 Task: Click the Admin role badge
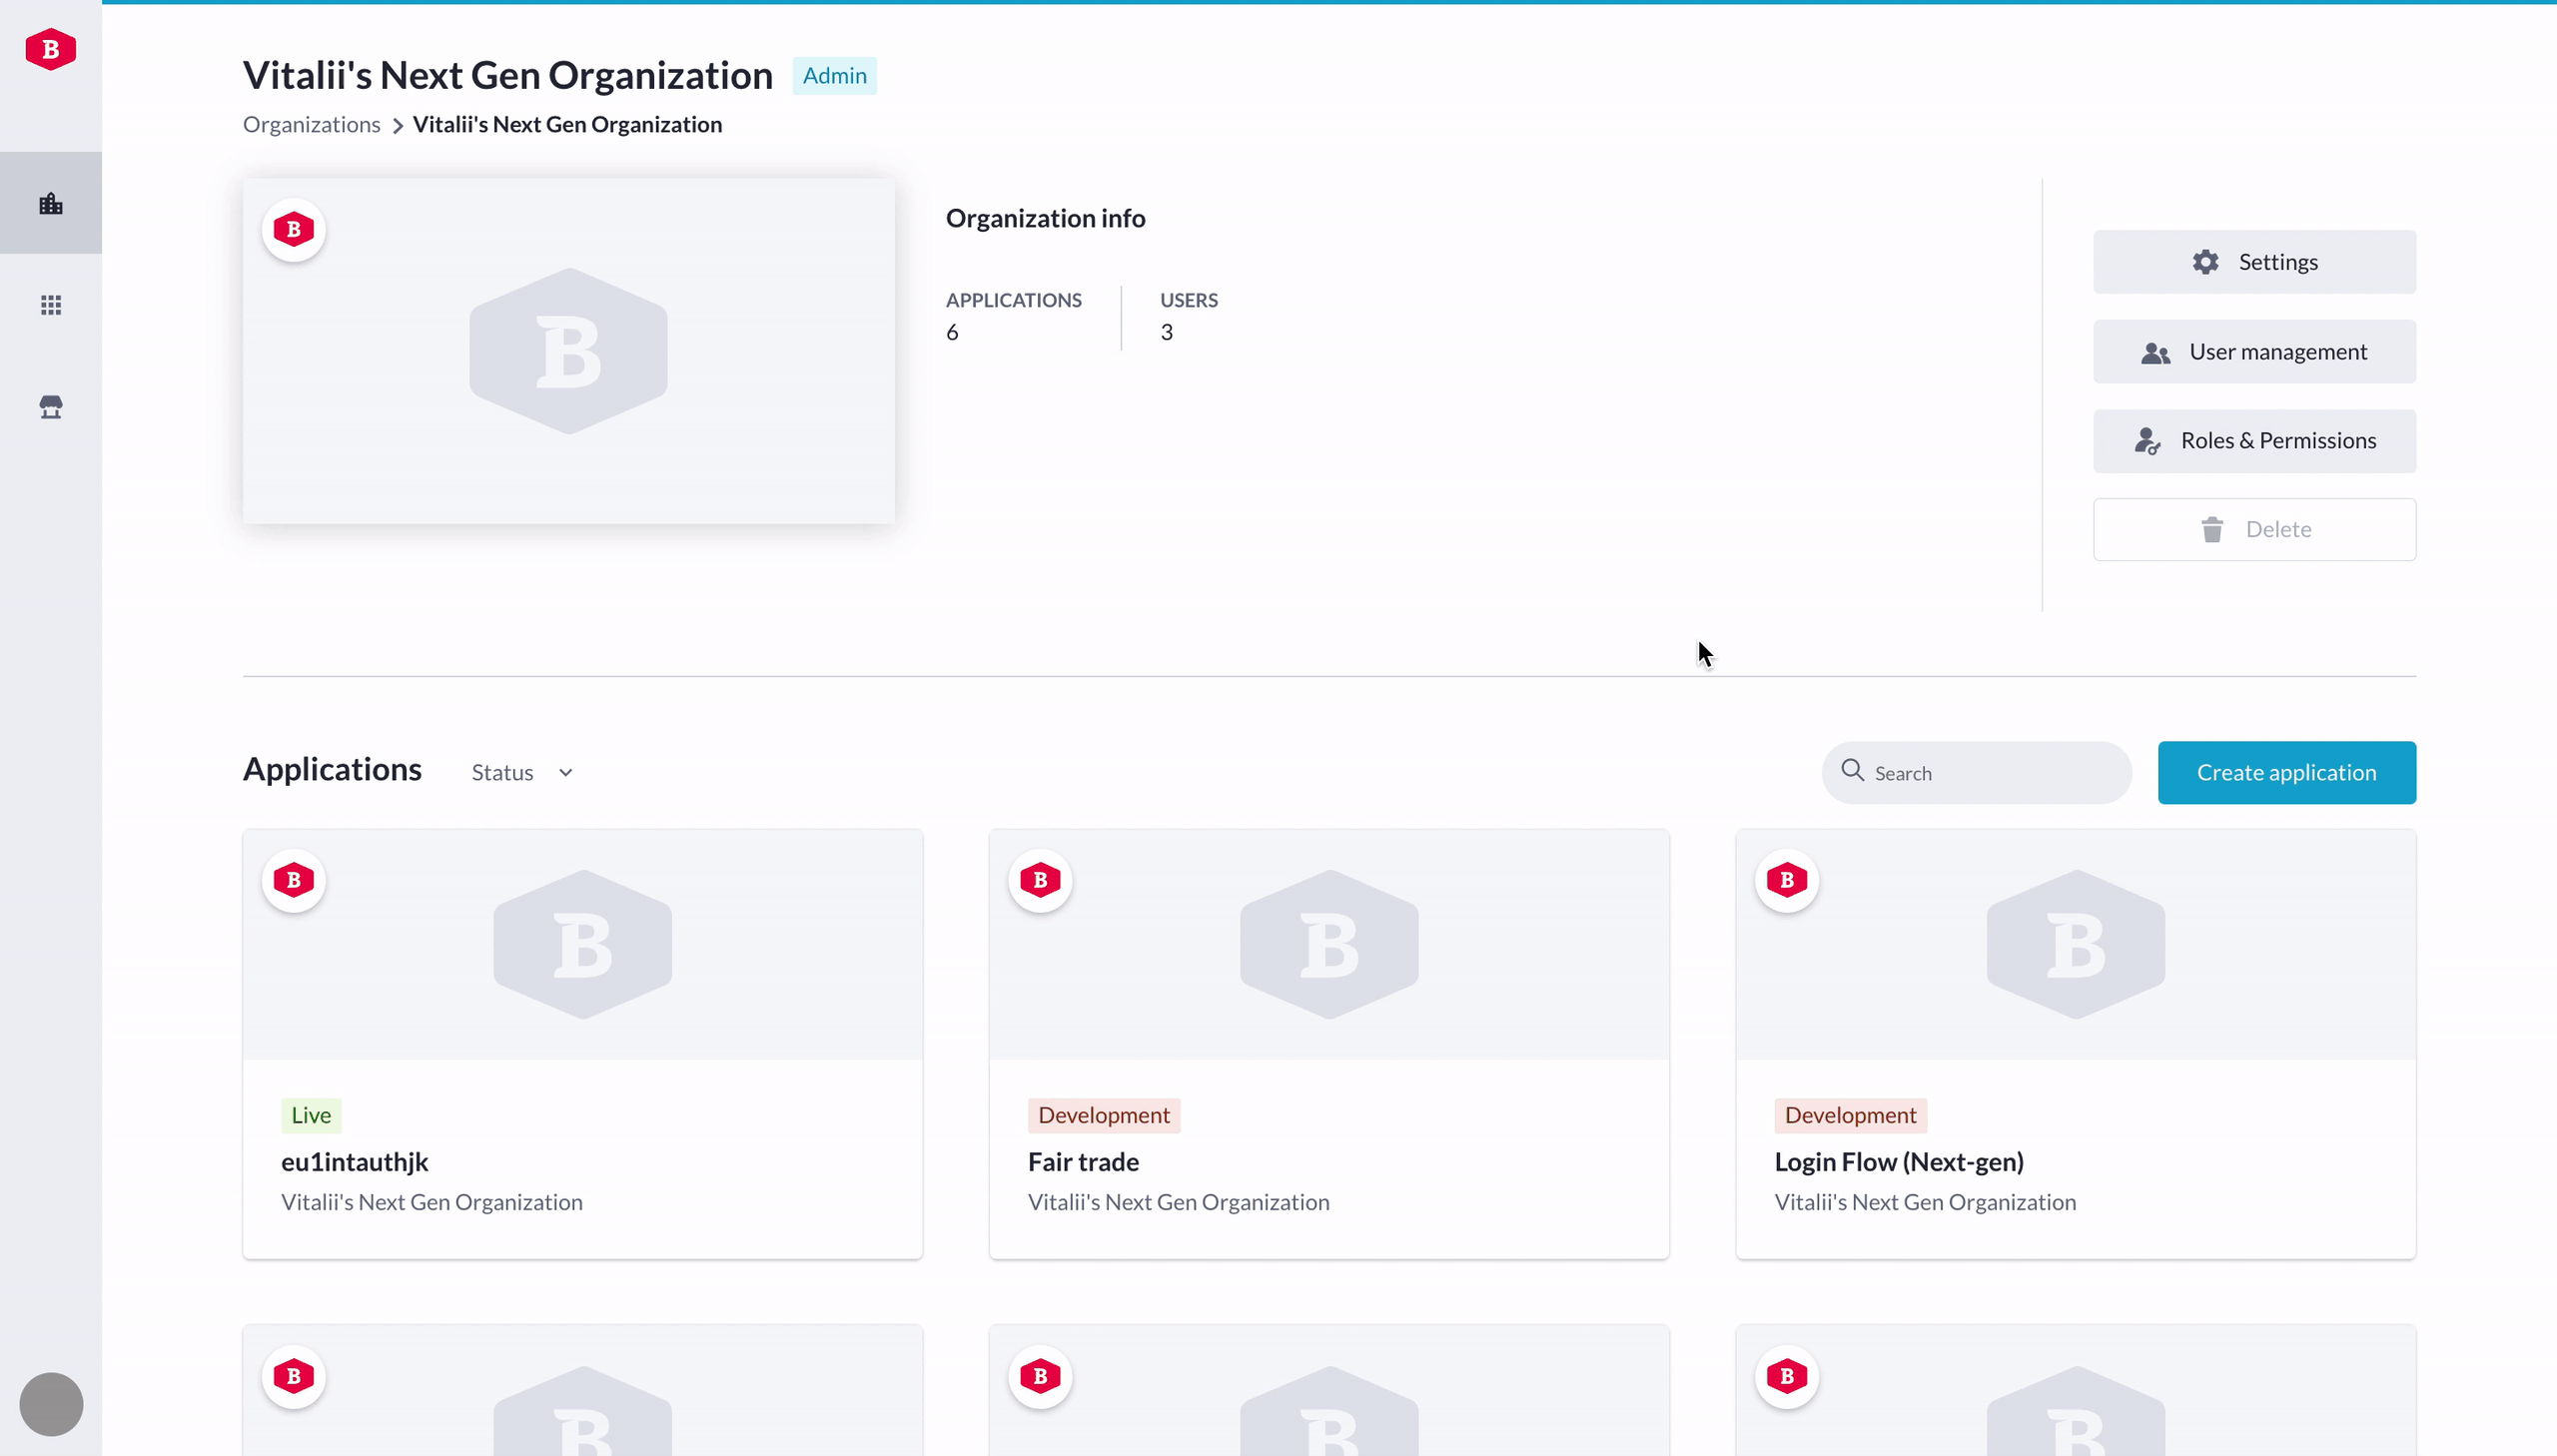pos(834,76)
